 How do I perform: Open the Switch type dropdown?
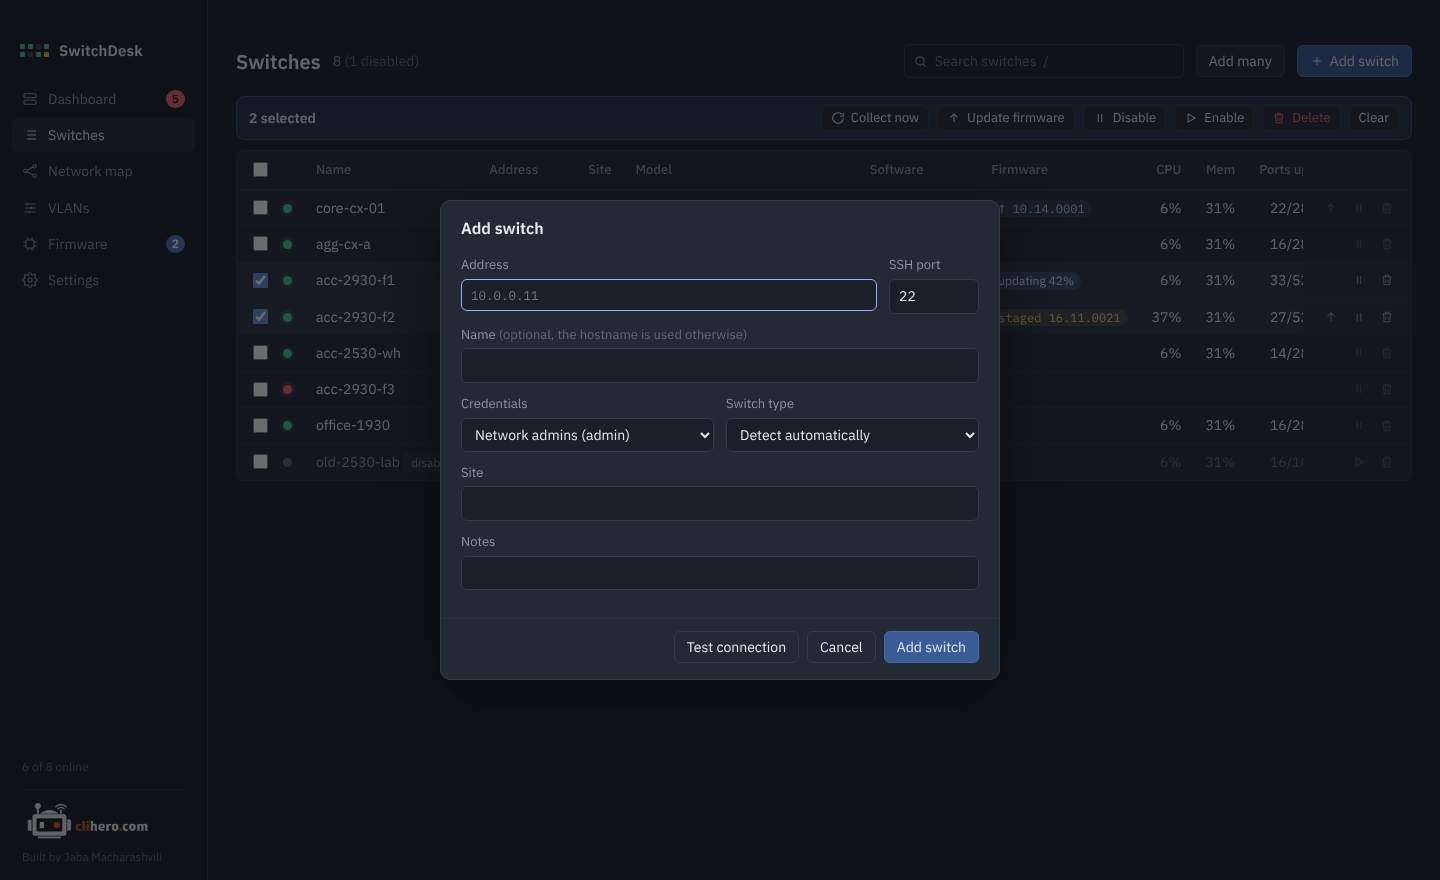[852, 435]
